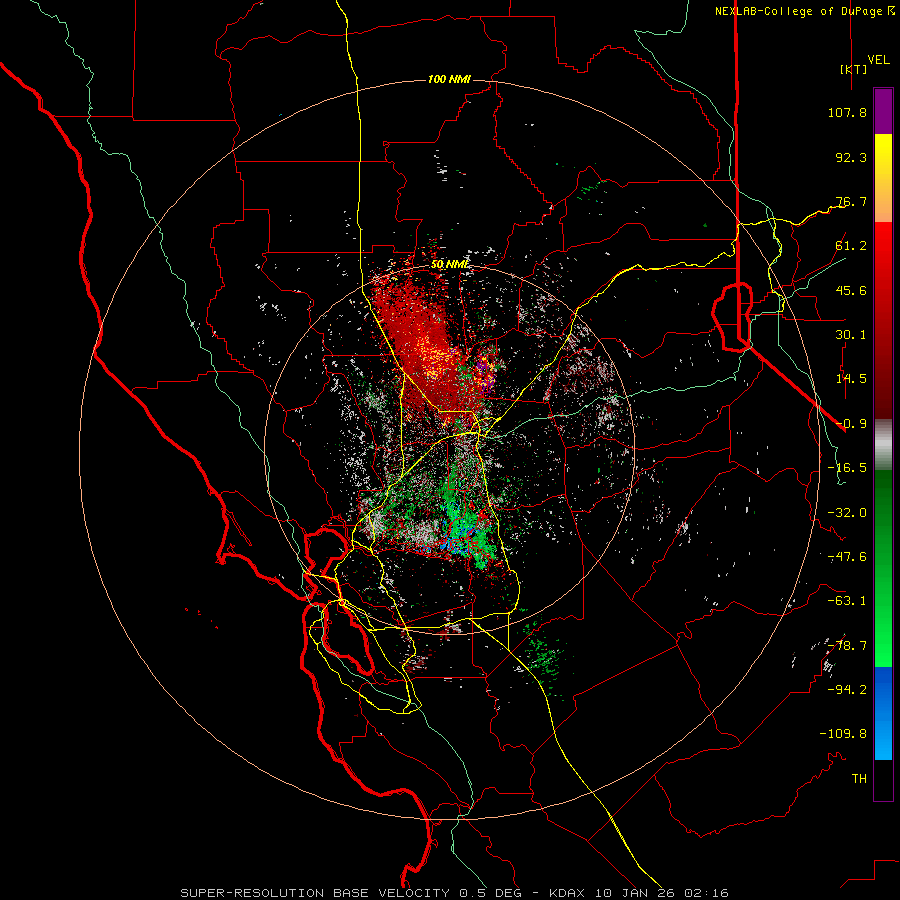Click the -0.9 velocity scale value
900x900 pixels.
pos(851,424)
